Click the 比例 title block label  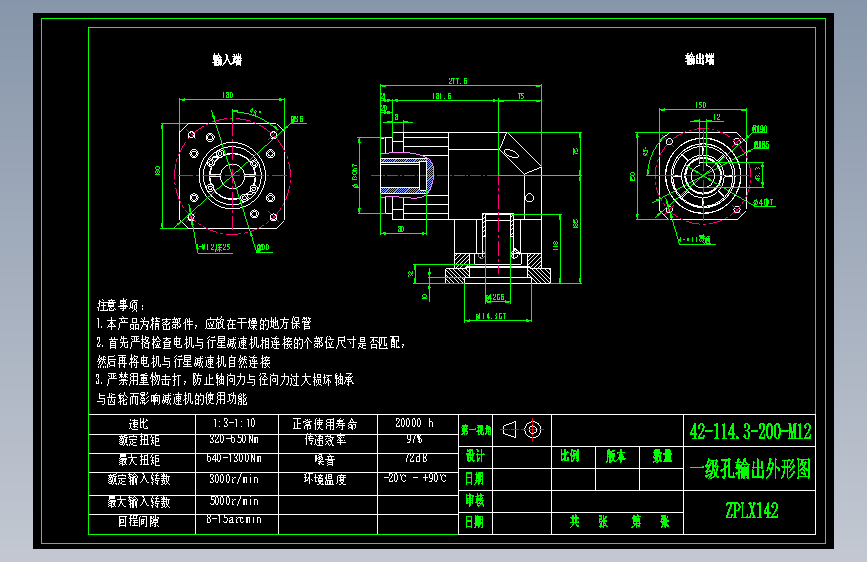(570, 456)
